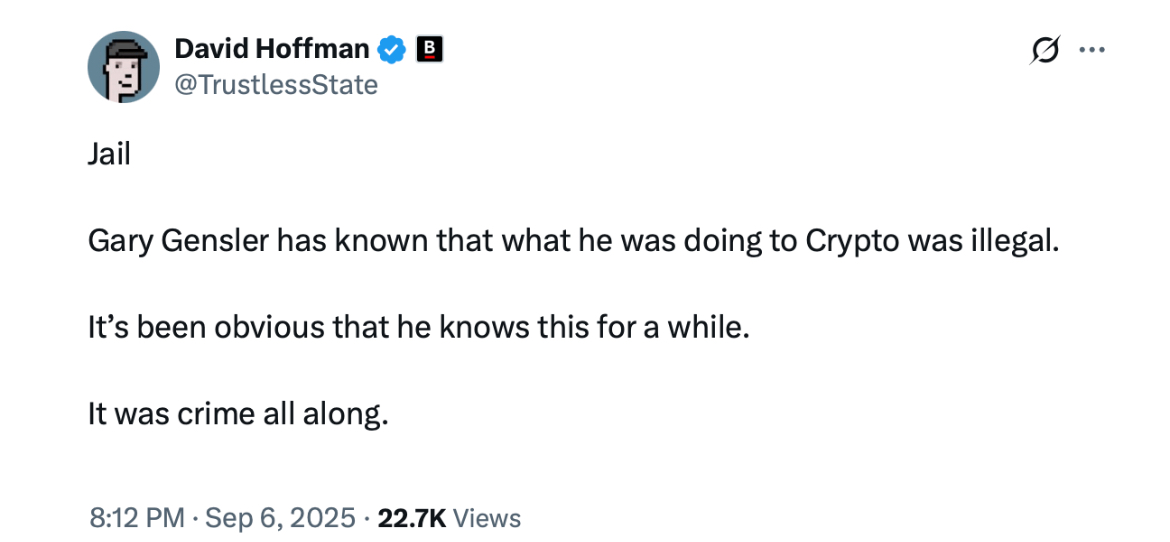Screen dimensions: 1170x542
Task: Click the word "Jail" in the tweet
Action: (x=109, y=156)
